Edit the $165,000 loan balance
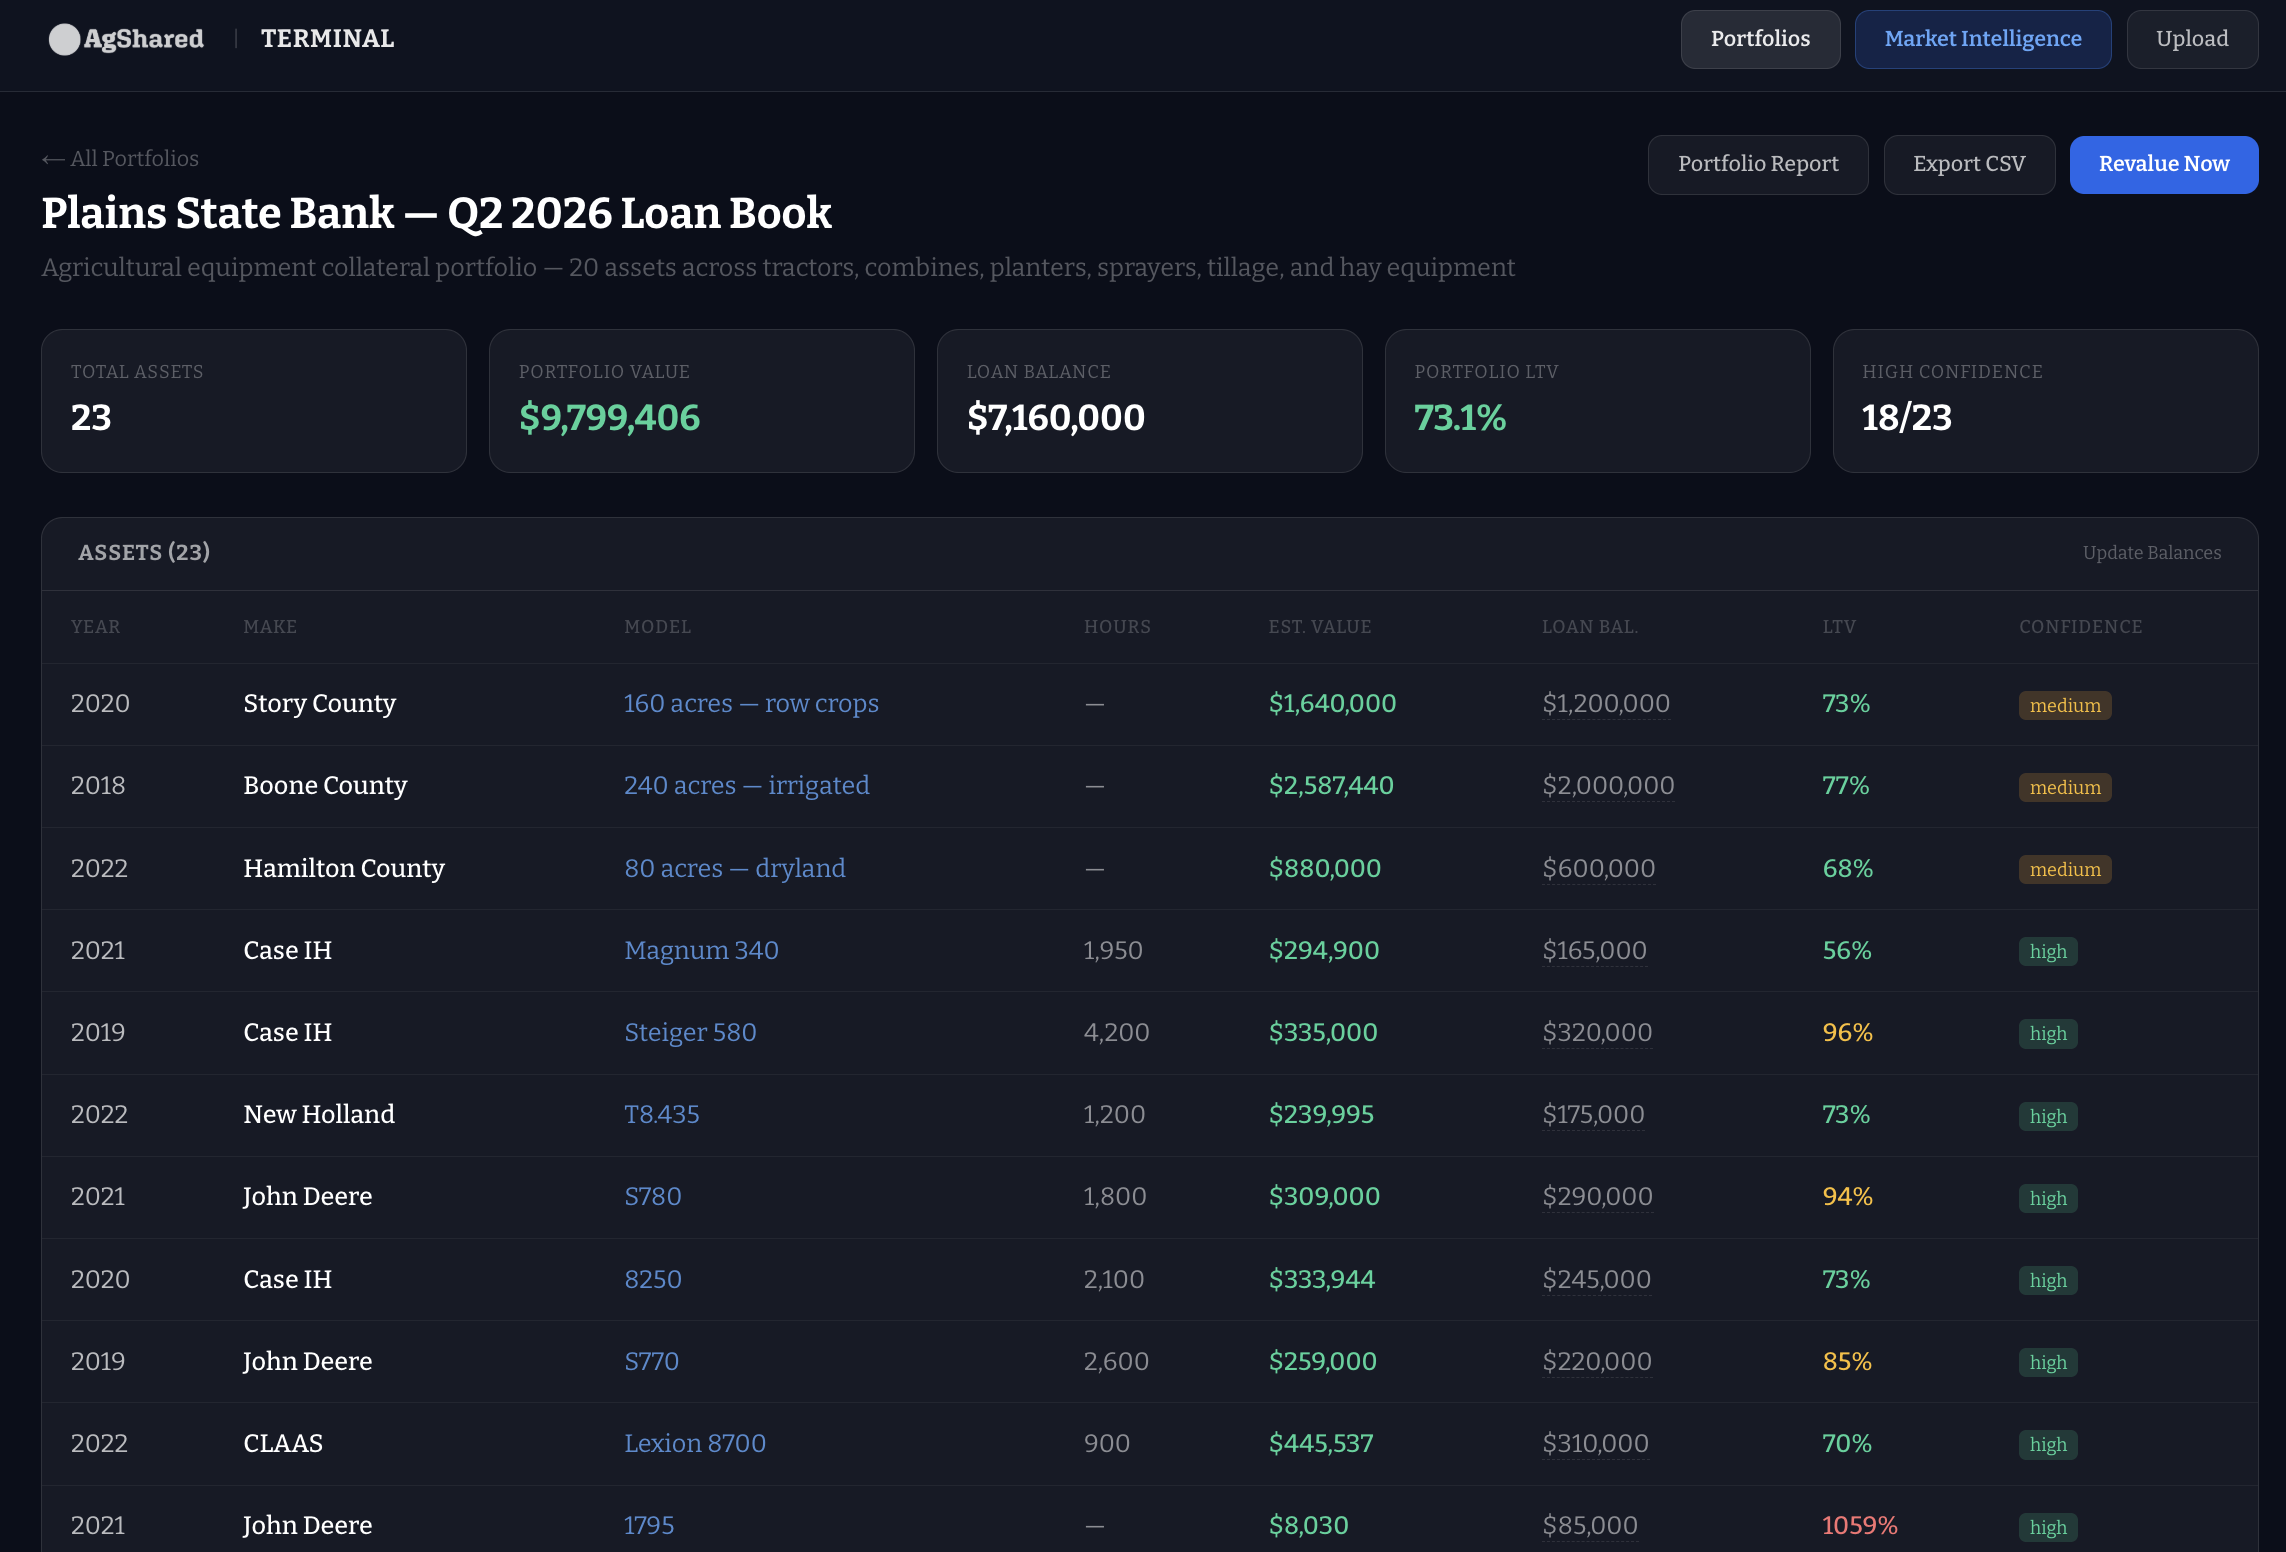 click(1594, 950)
